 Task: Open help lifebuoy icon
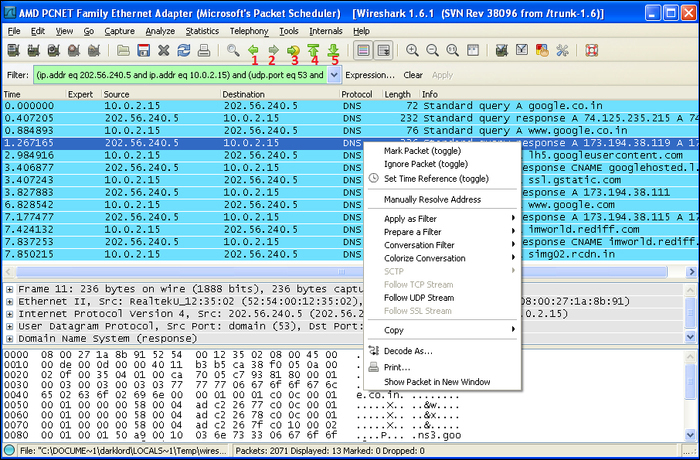point(592,50)
